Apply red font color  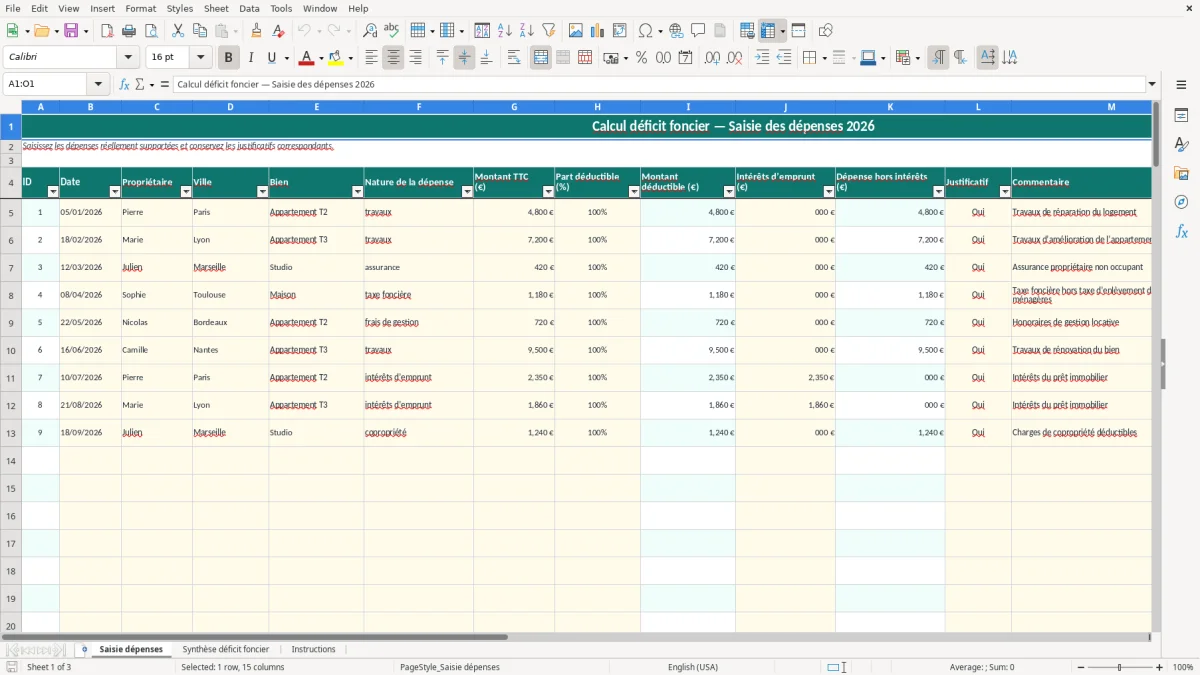tap(307, 58)
